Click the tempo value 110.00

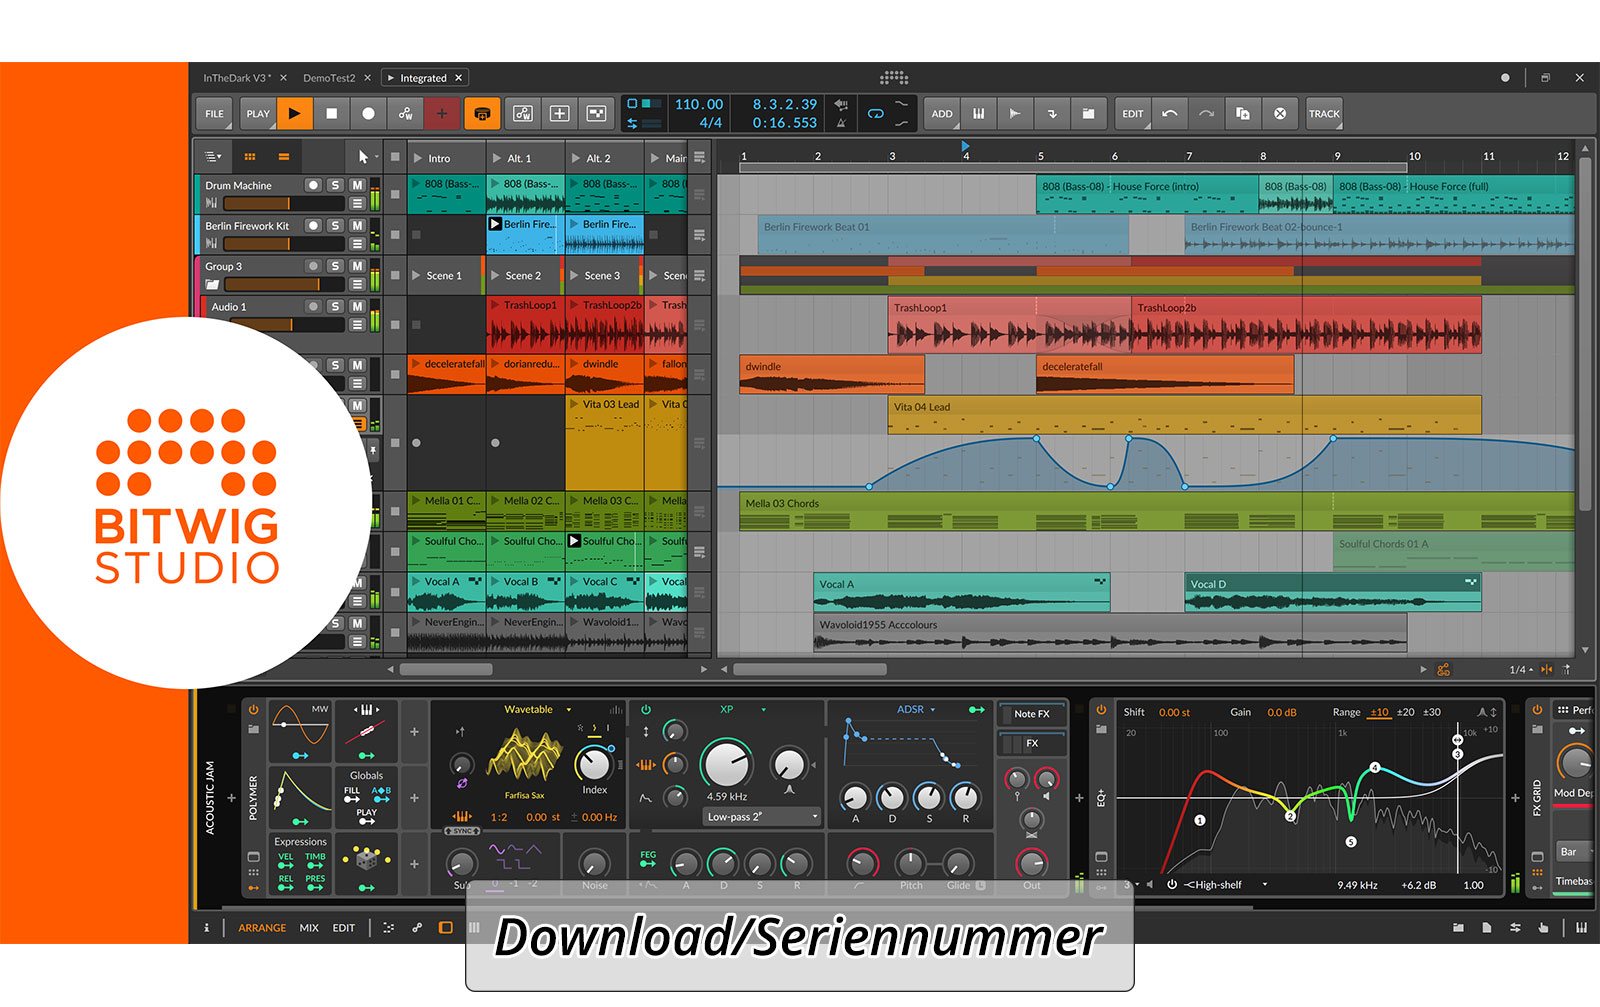click(699, 104)
